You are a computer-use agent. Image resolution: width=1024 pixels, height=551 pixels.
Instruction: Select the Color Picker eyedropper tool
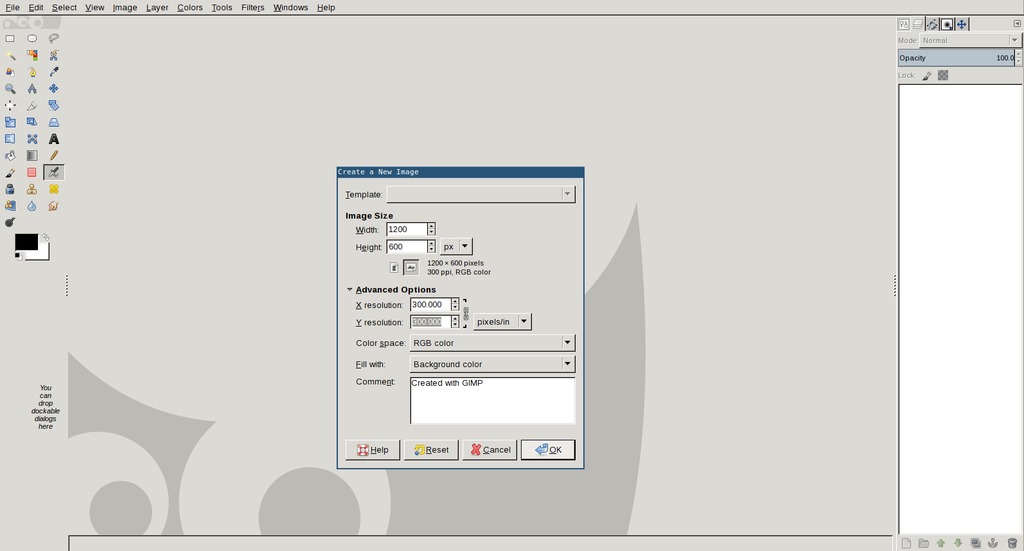coord(54,72)
